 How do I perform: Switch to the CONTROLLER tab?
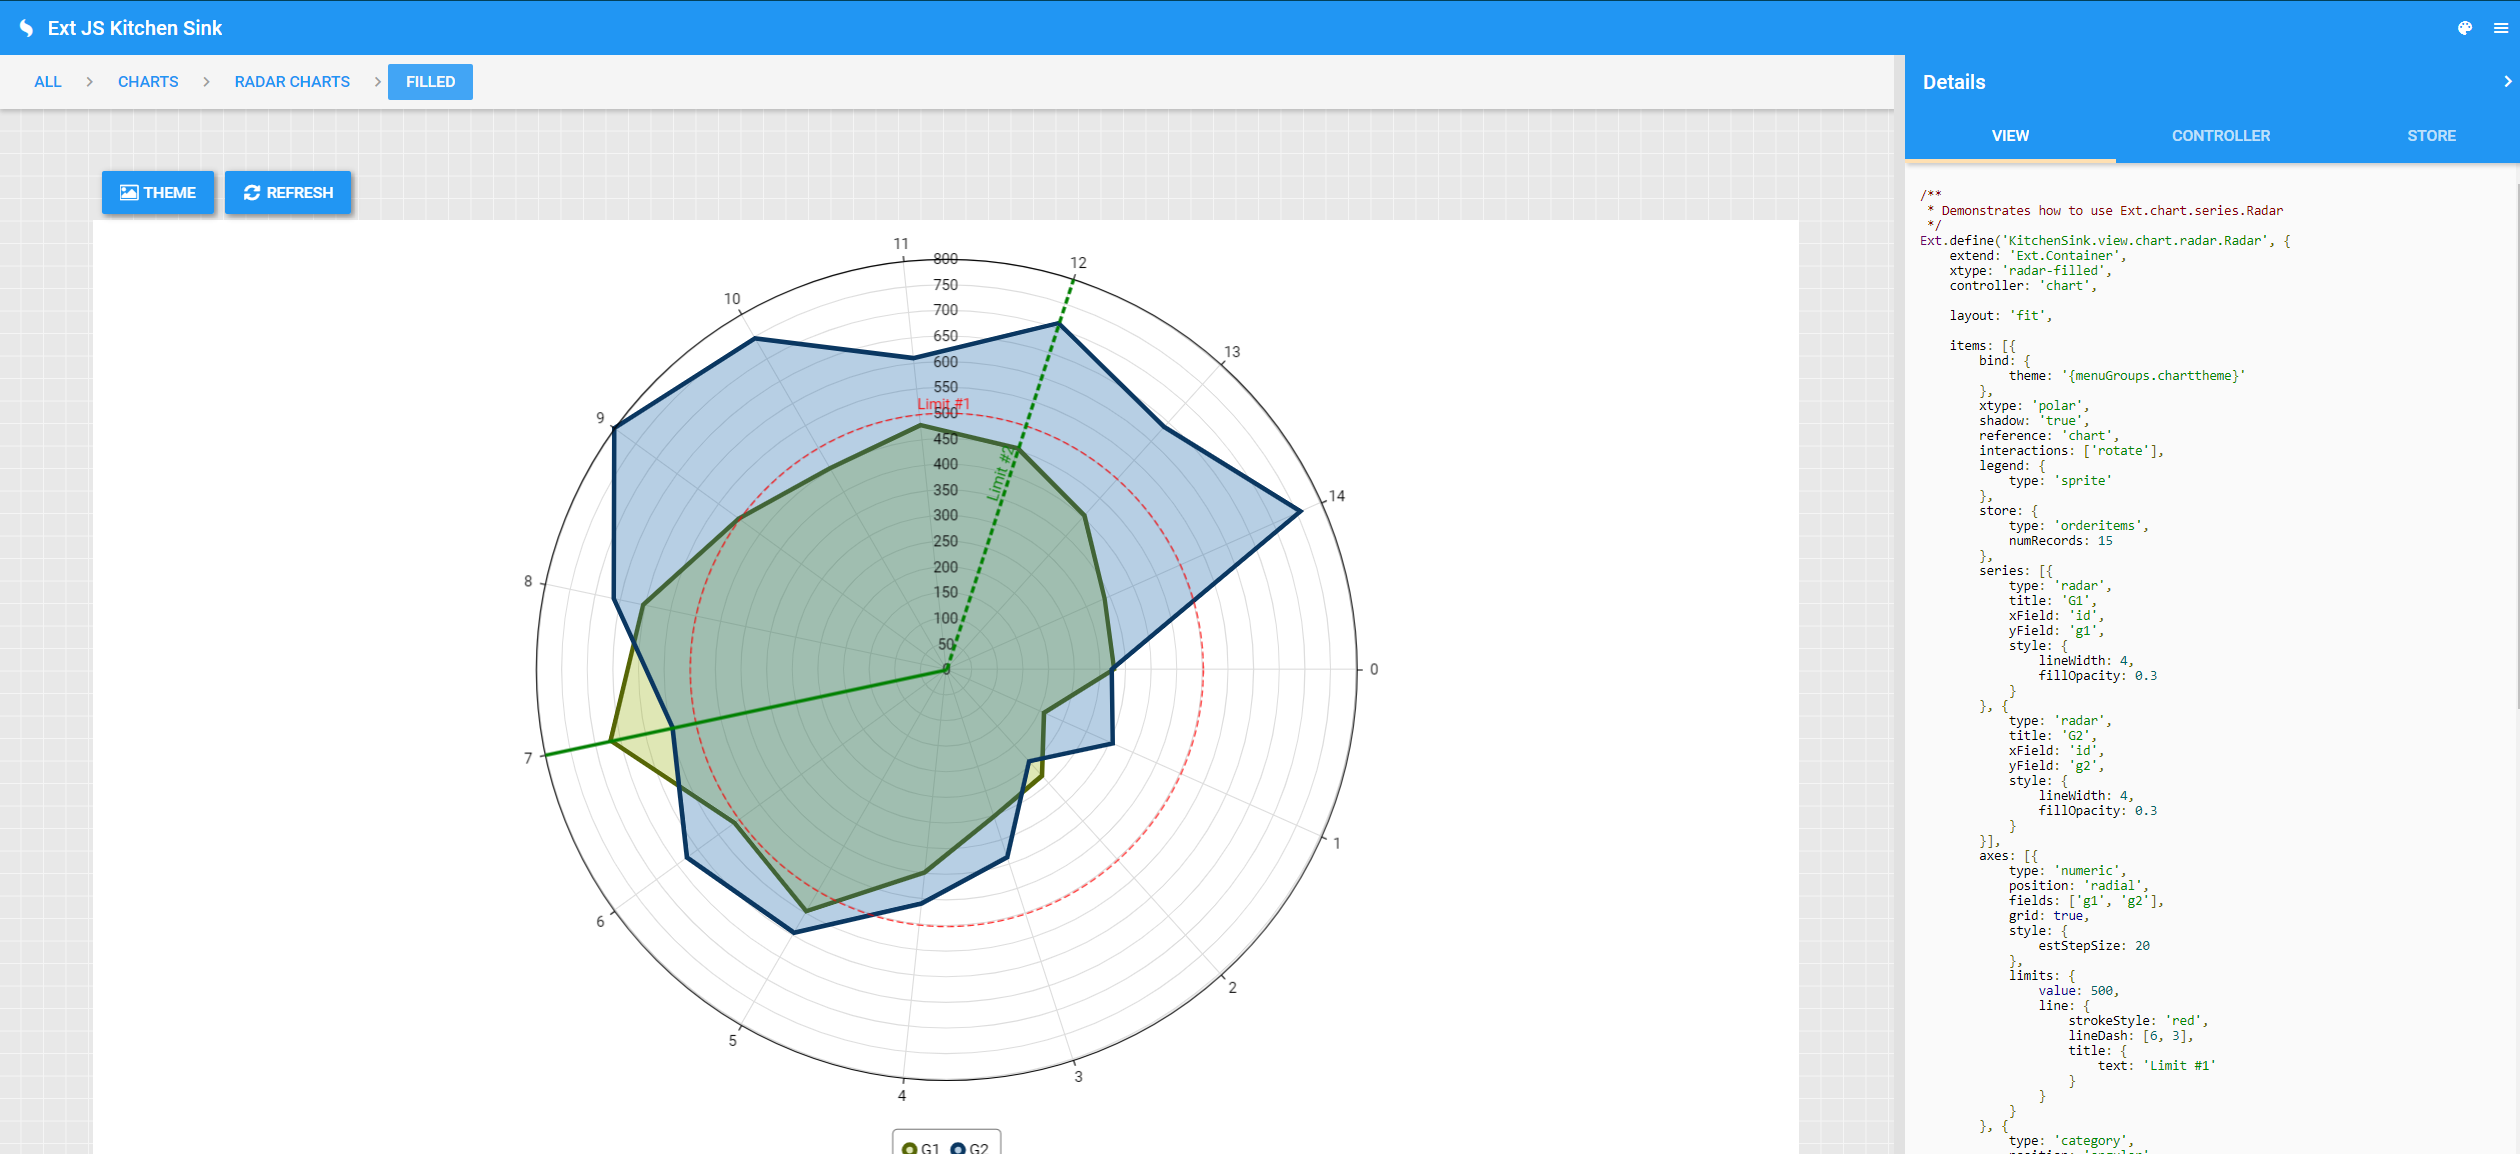coord(2221,136)
